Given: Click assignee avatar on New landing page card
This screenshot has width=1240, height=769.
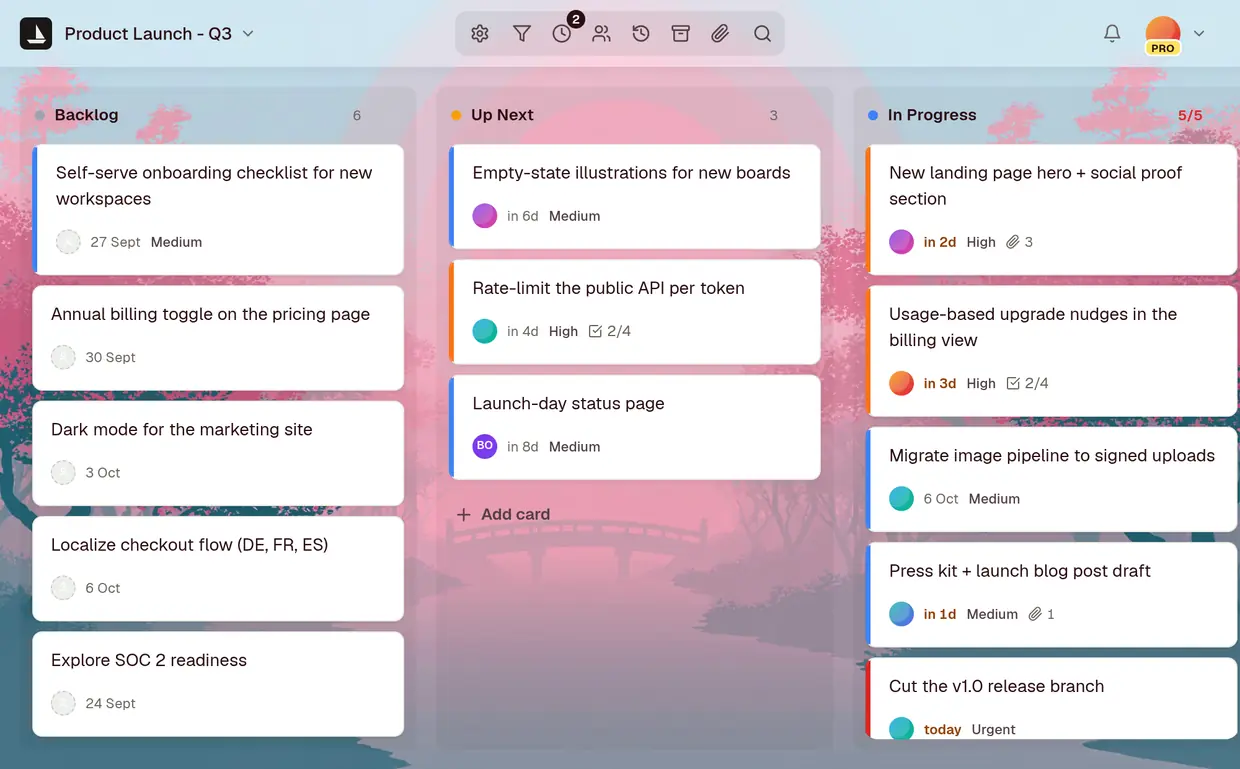Looking at the screenshot, I should [x=902, y=241].
